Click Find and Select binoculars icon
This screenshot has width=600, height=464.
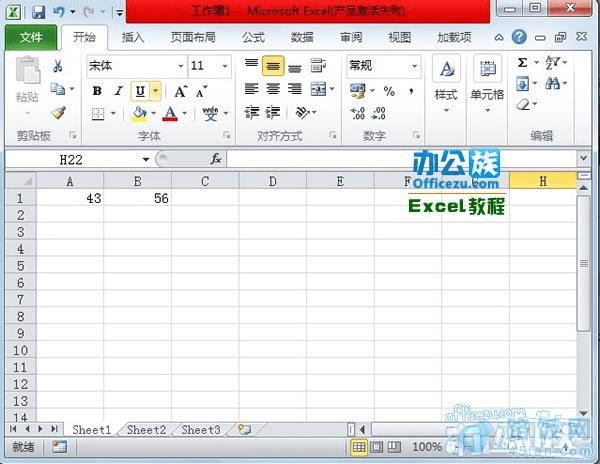tap(552, 83)
